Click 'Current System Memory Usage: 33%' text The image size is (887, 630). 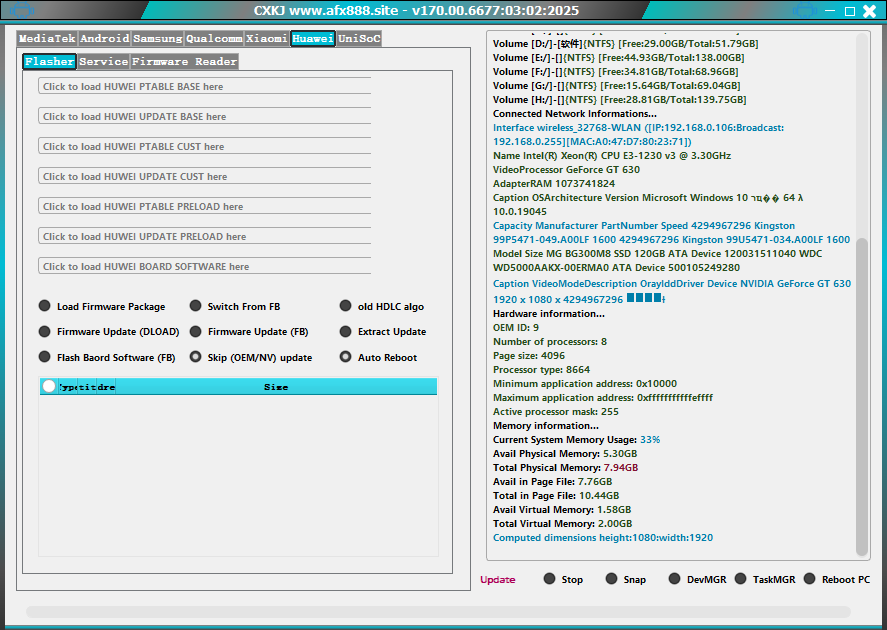click(x=576, y=439)
